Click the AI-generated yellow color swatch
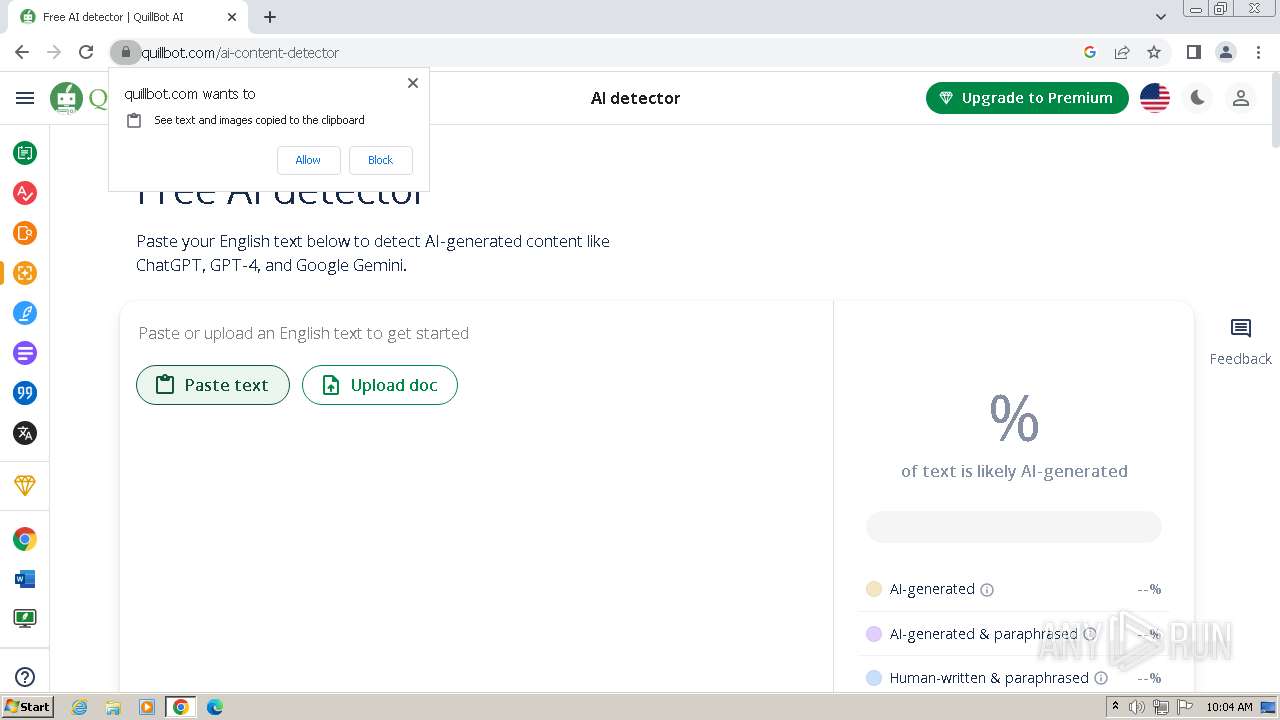The image size is (1280, 720). tap(874, 590)
